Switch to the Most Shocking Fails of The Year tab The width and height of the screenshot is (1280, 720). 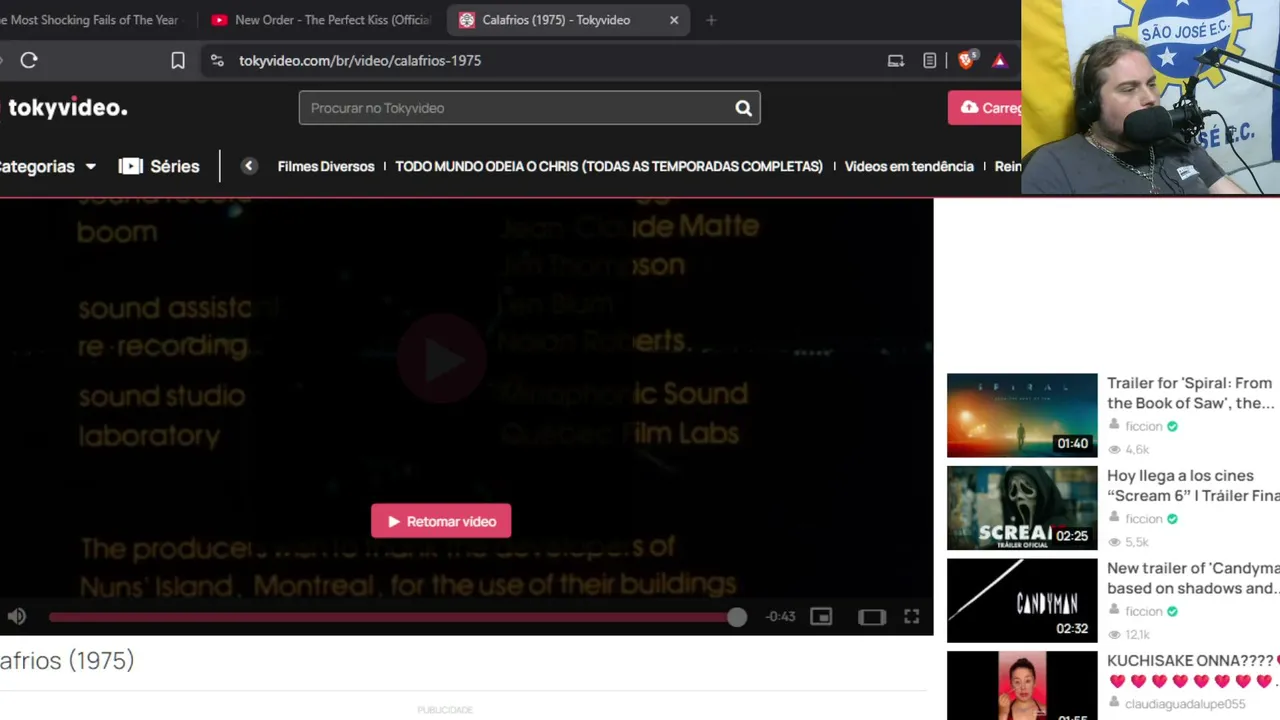click(x=92, y=20)
